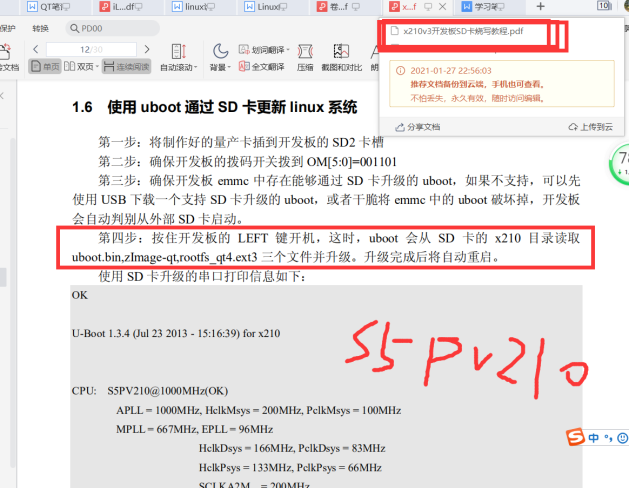
Task: Expand the 划词翻译 dropdown arrow
Action: [288, 50]
